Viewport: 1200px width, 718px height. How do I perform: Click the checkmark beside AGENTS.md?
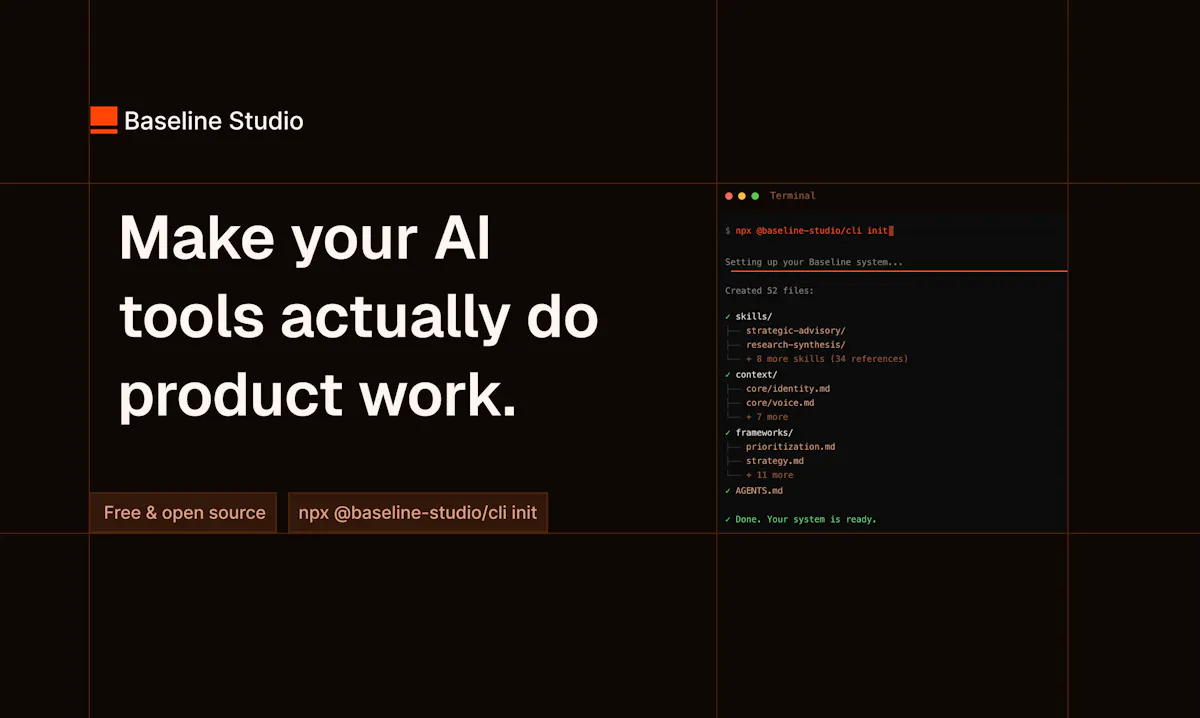coord(728,491)
